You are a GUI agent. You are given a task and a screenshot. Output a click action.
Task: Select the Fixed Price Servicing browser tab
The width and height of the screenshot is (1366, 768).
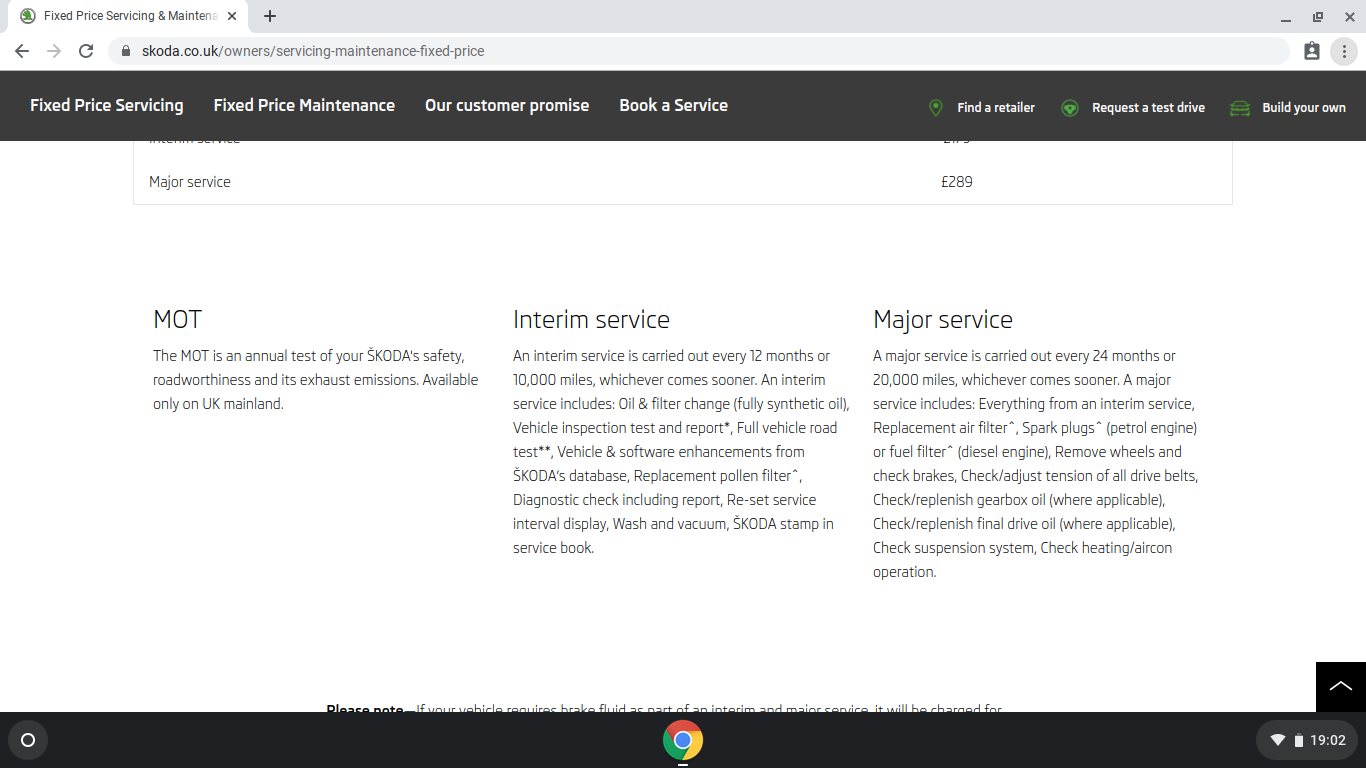click(x=130, y=16)
